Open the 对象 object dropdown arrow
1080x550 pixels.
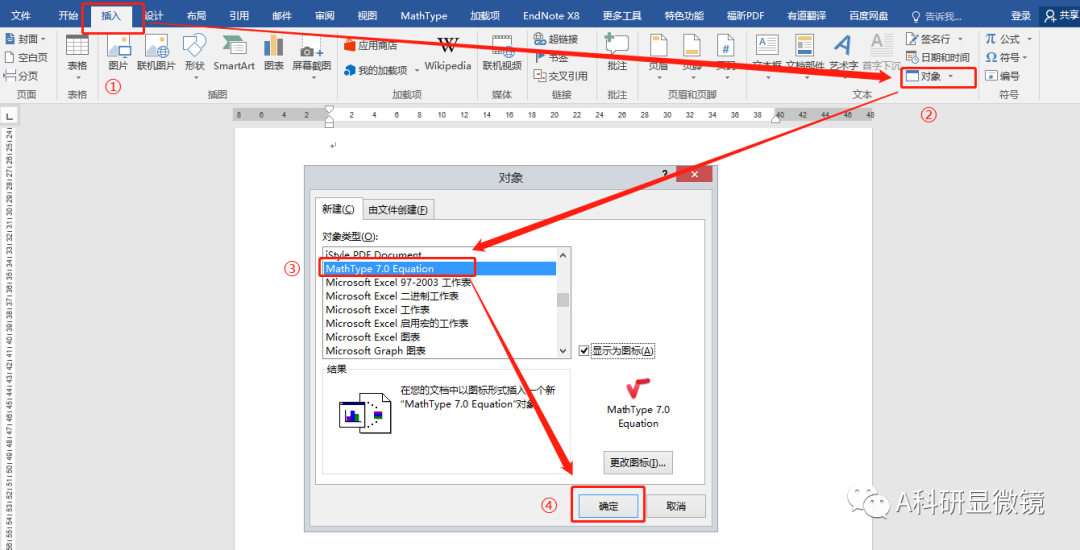pos(951,77)
